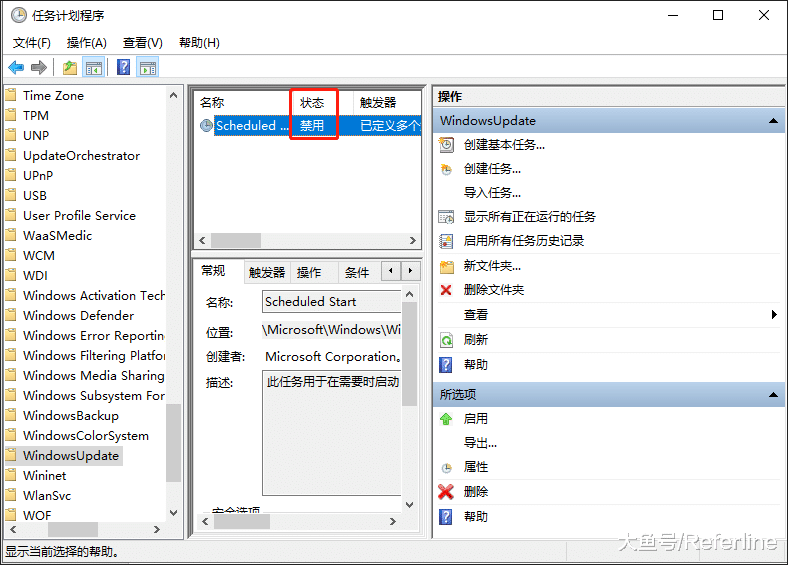Click the Back arrow in the toolbar

coord(16,68)
